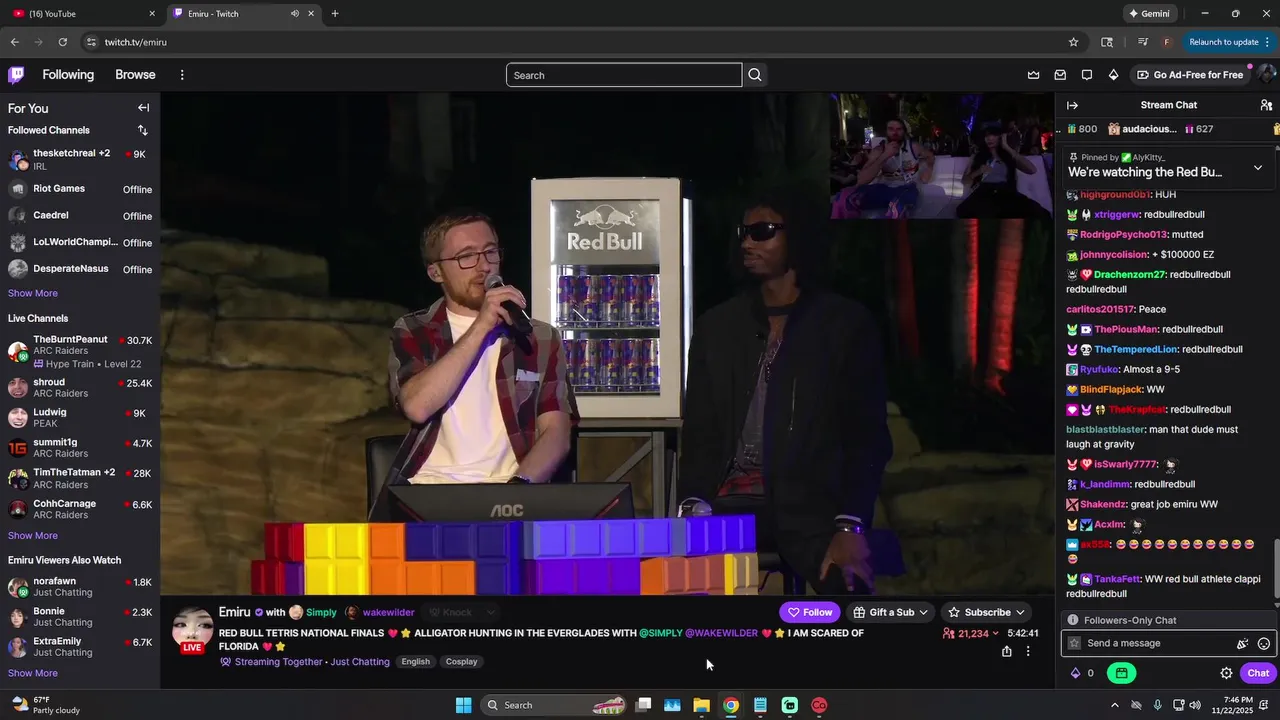
Task: Open Bits cheer icon in chat input
Action: [1243, 644]
